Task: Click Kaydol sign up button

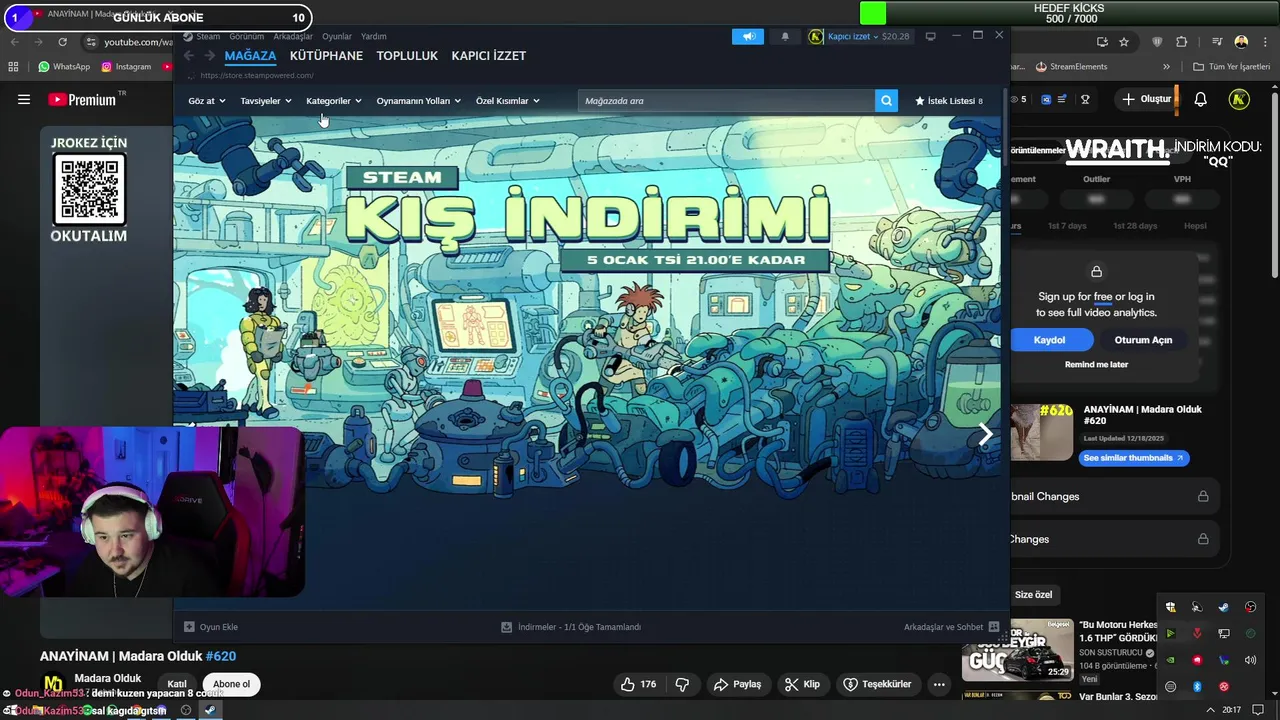Action: (x=1049, y=340)
